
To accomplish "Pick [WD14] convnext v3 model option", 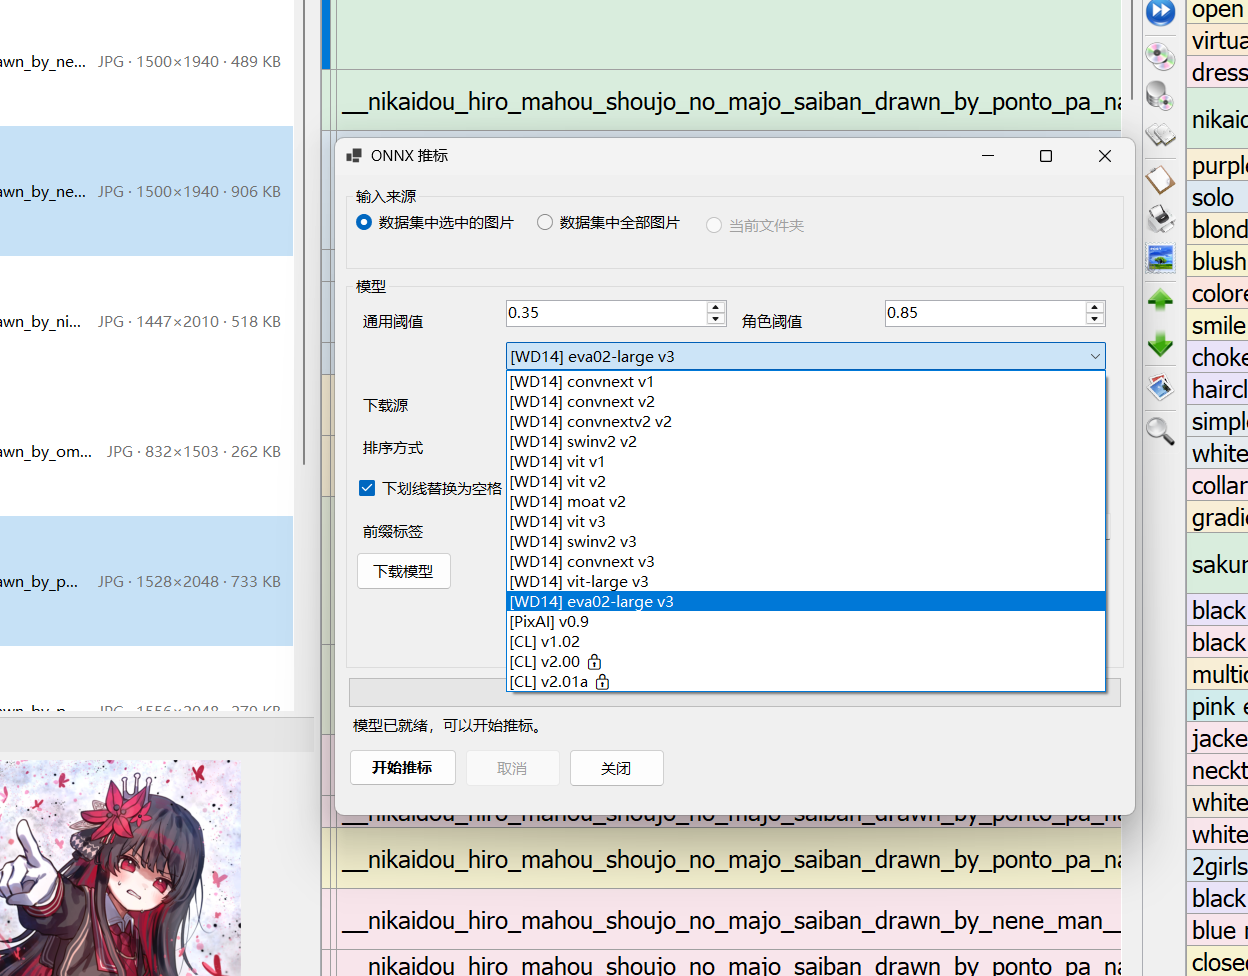I will click(x=806, y=562).
